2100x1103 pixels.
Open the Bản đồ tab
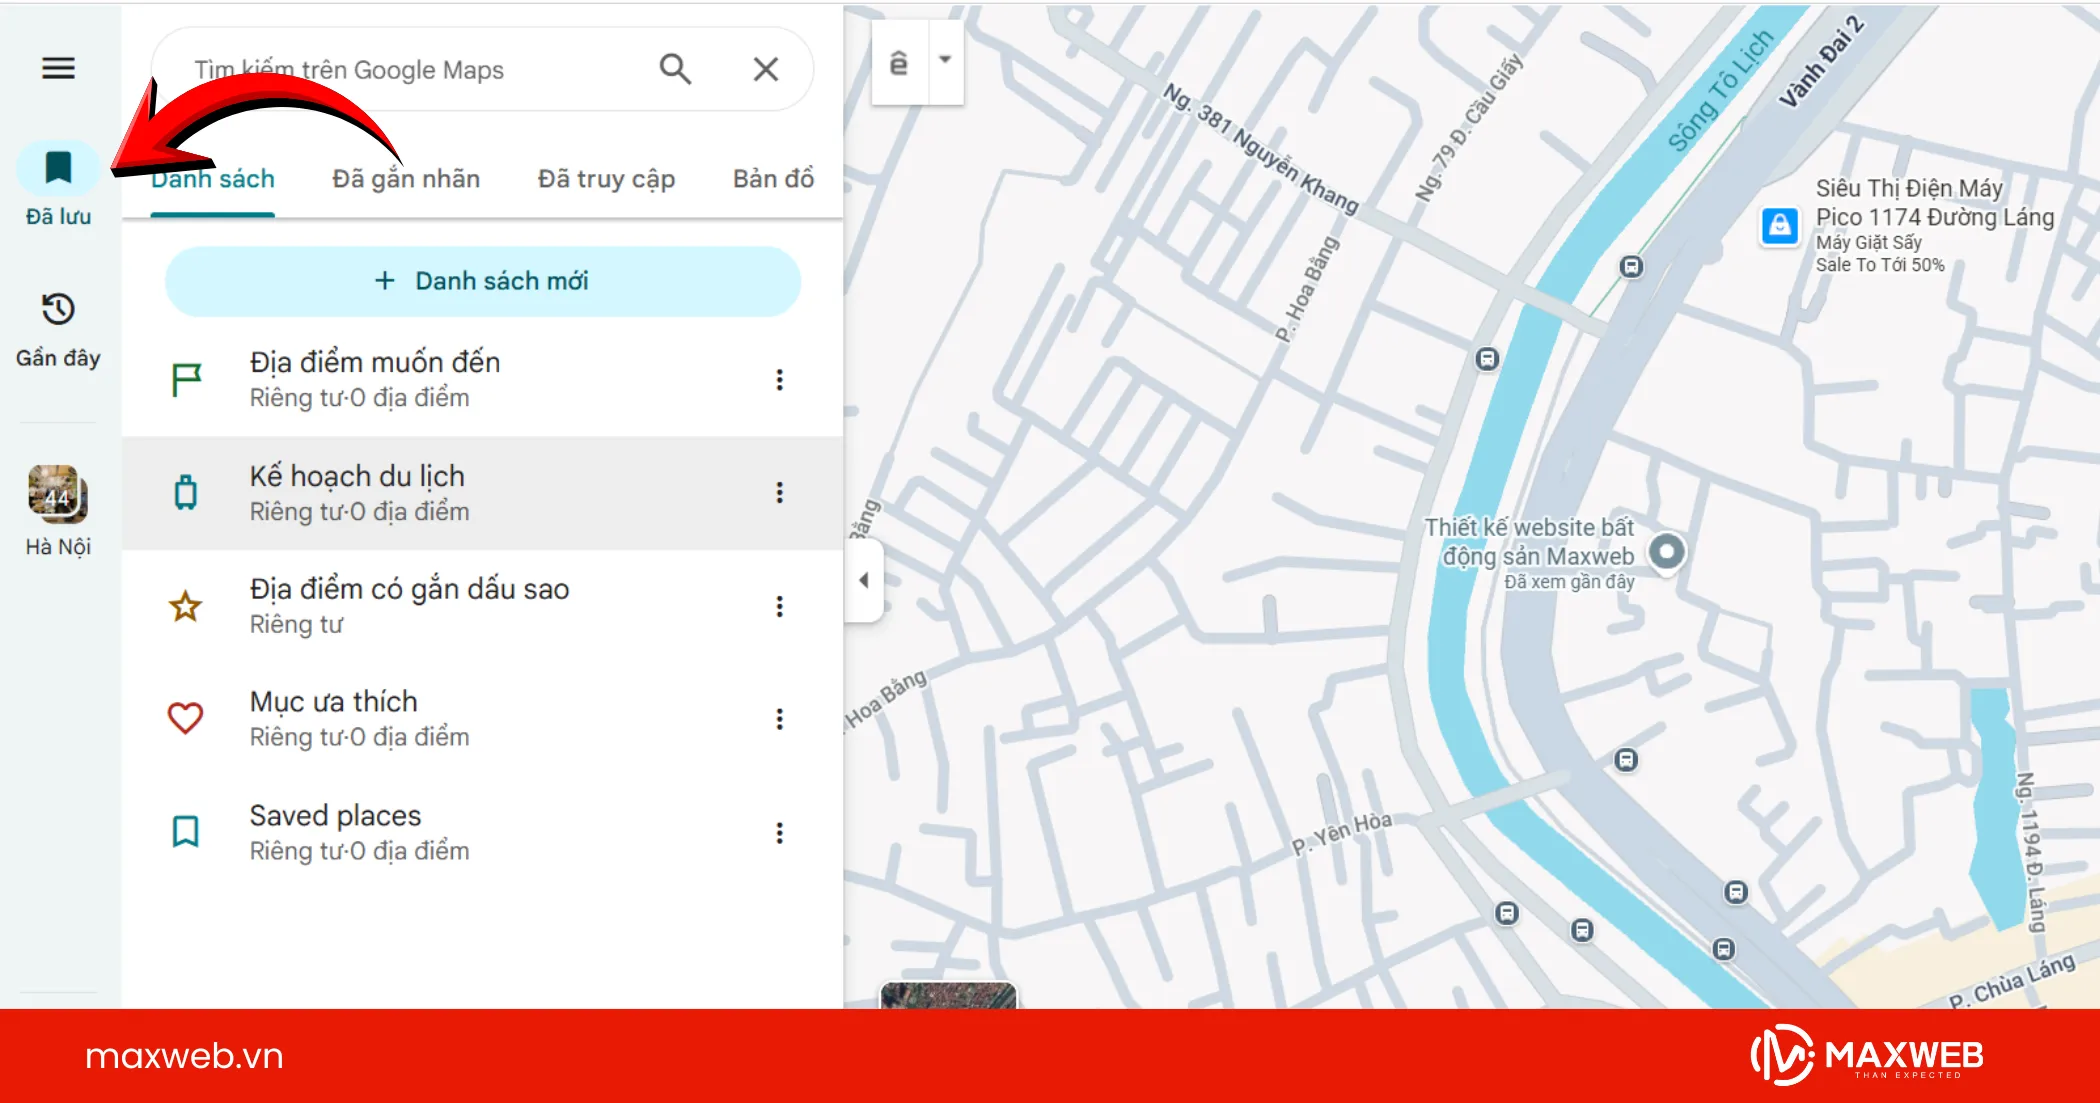tap(773, 179)
